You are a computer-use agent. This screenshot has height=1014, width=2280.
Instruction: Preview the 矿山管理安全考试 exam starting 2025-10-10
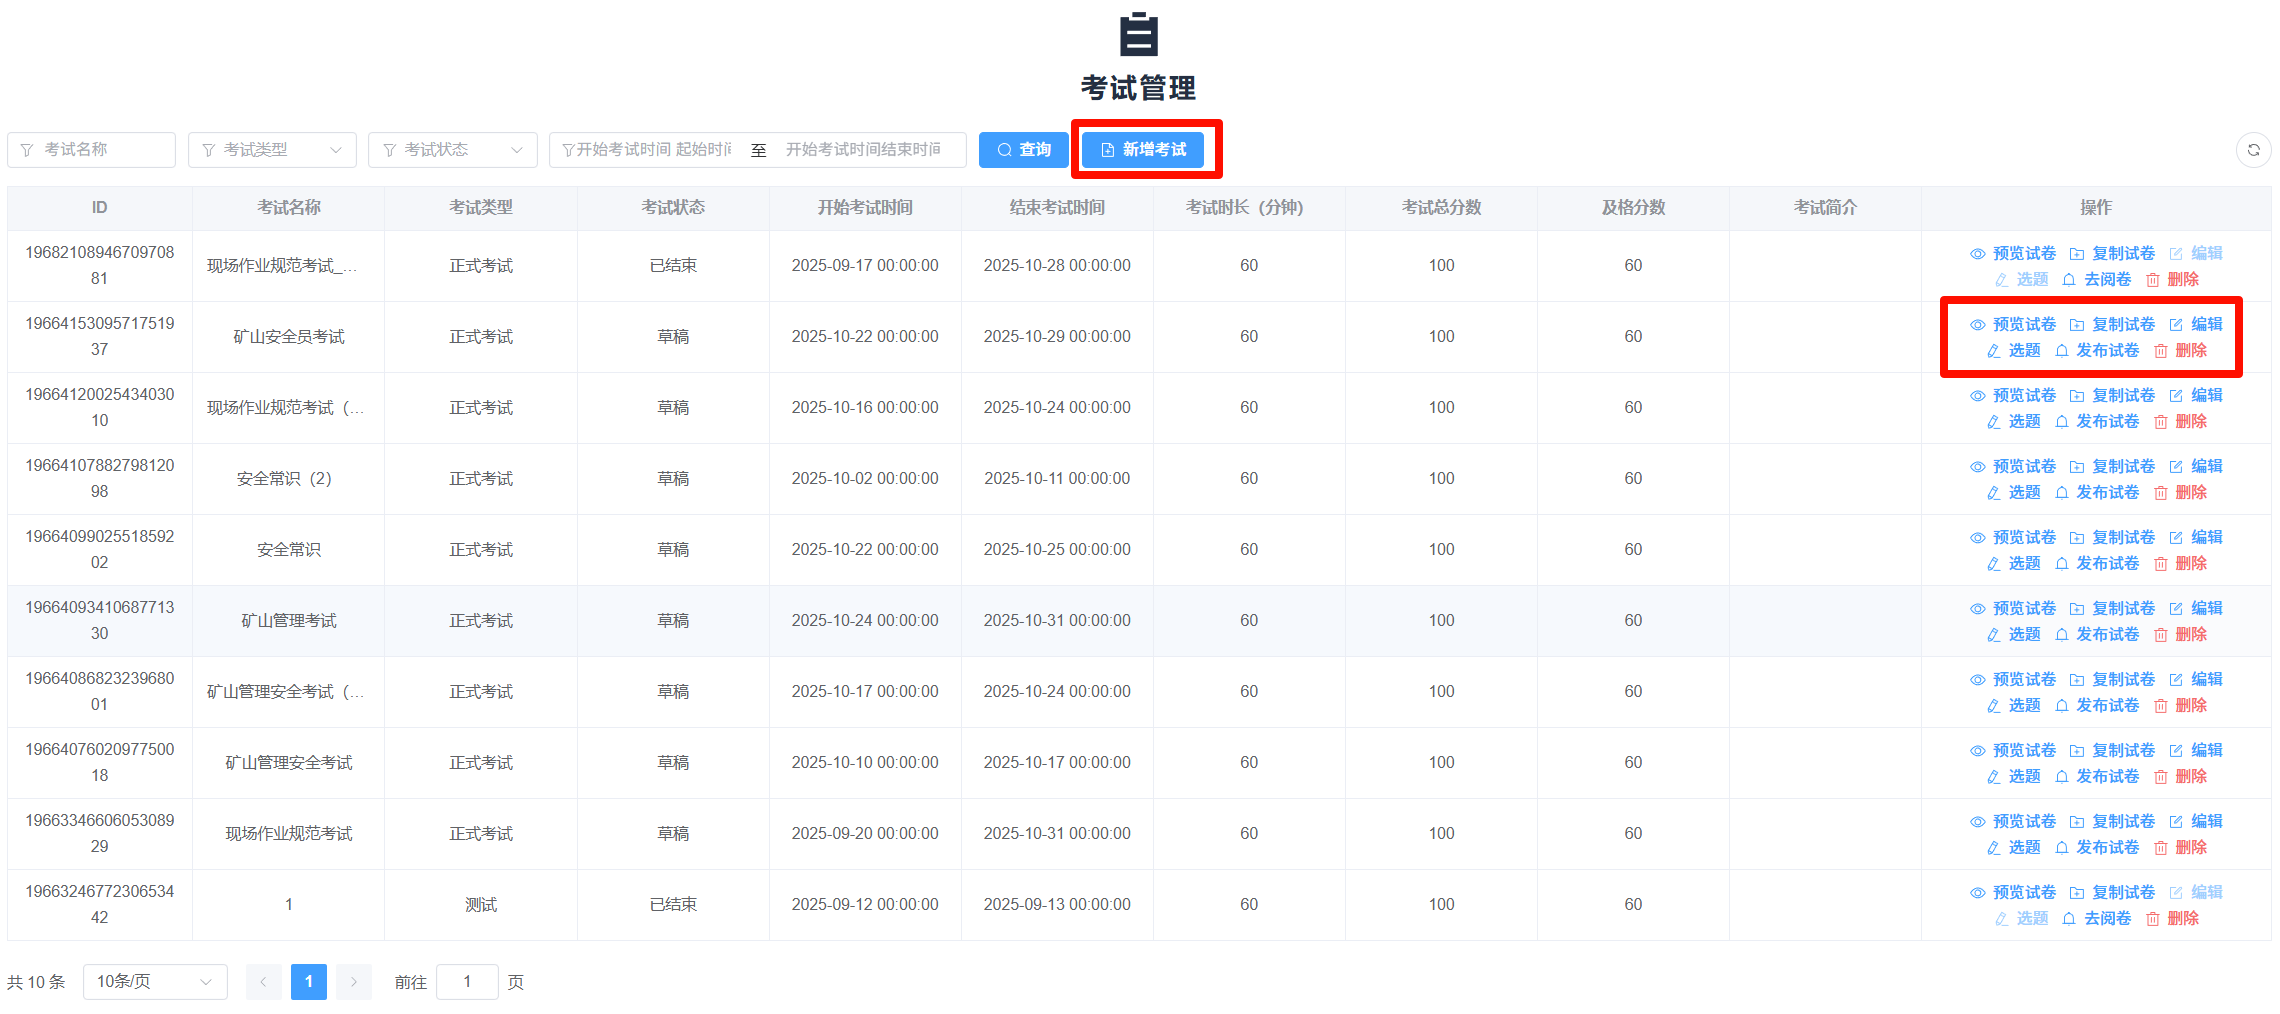[2013, 750]
